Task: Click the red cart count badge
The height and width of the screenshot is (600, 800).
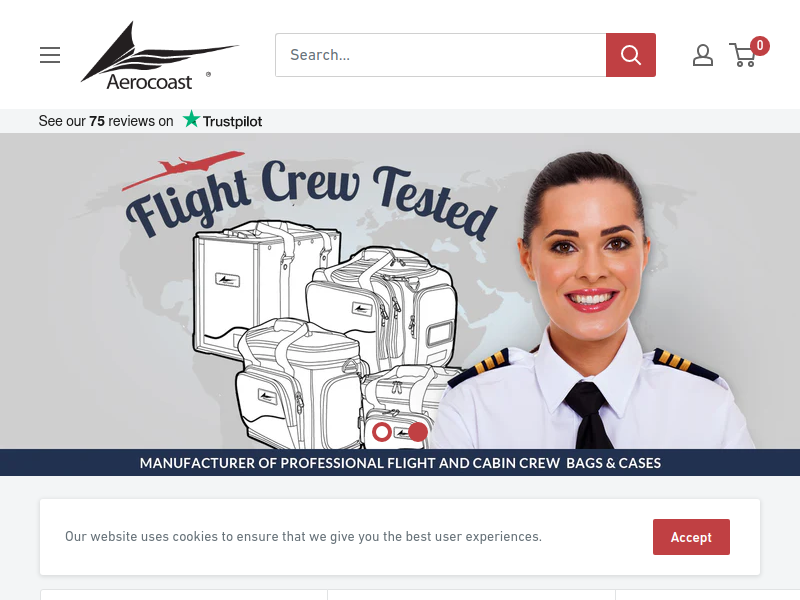Action: coord(760,46)
